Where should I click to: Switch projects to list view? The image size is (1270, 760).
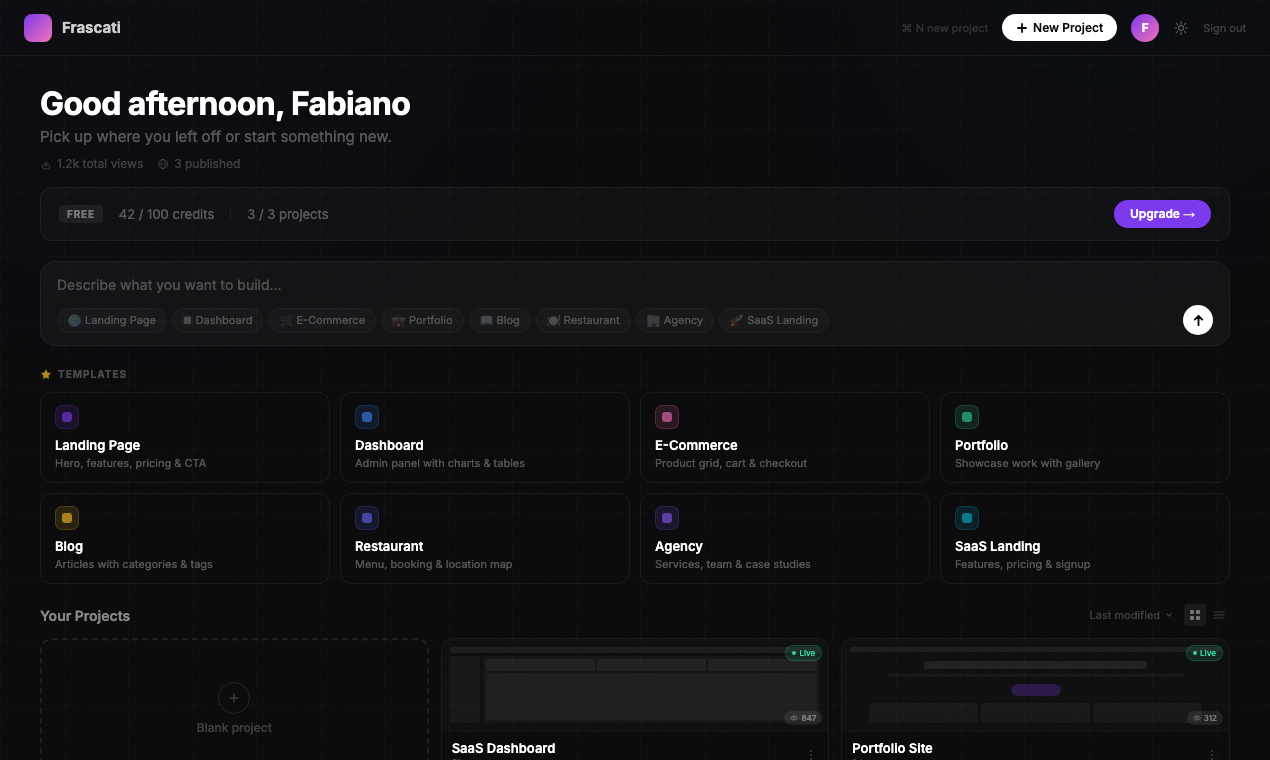[1219, 615]
